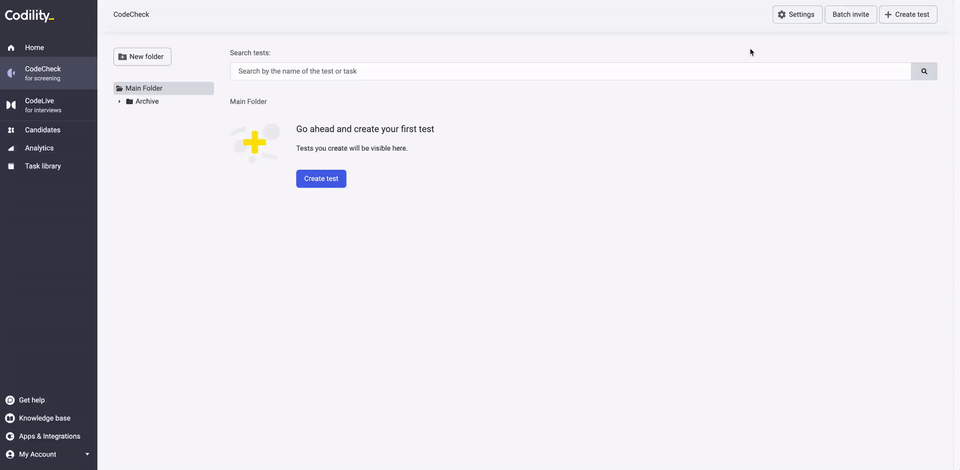
Task: Open the Knowledge base book icon
Action: coord(10,419)
